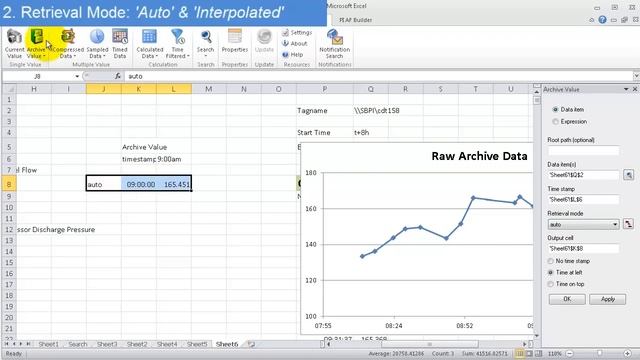Image resolution: width=640 pixels, height=360 pixels.
Task: Click the new sheet tab icon
Action: point(251,344)
